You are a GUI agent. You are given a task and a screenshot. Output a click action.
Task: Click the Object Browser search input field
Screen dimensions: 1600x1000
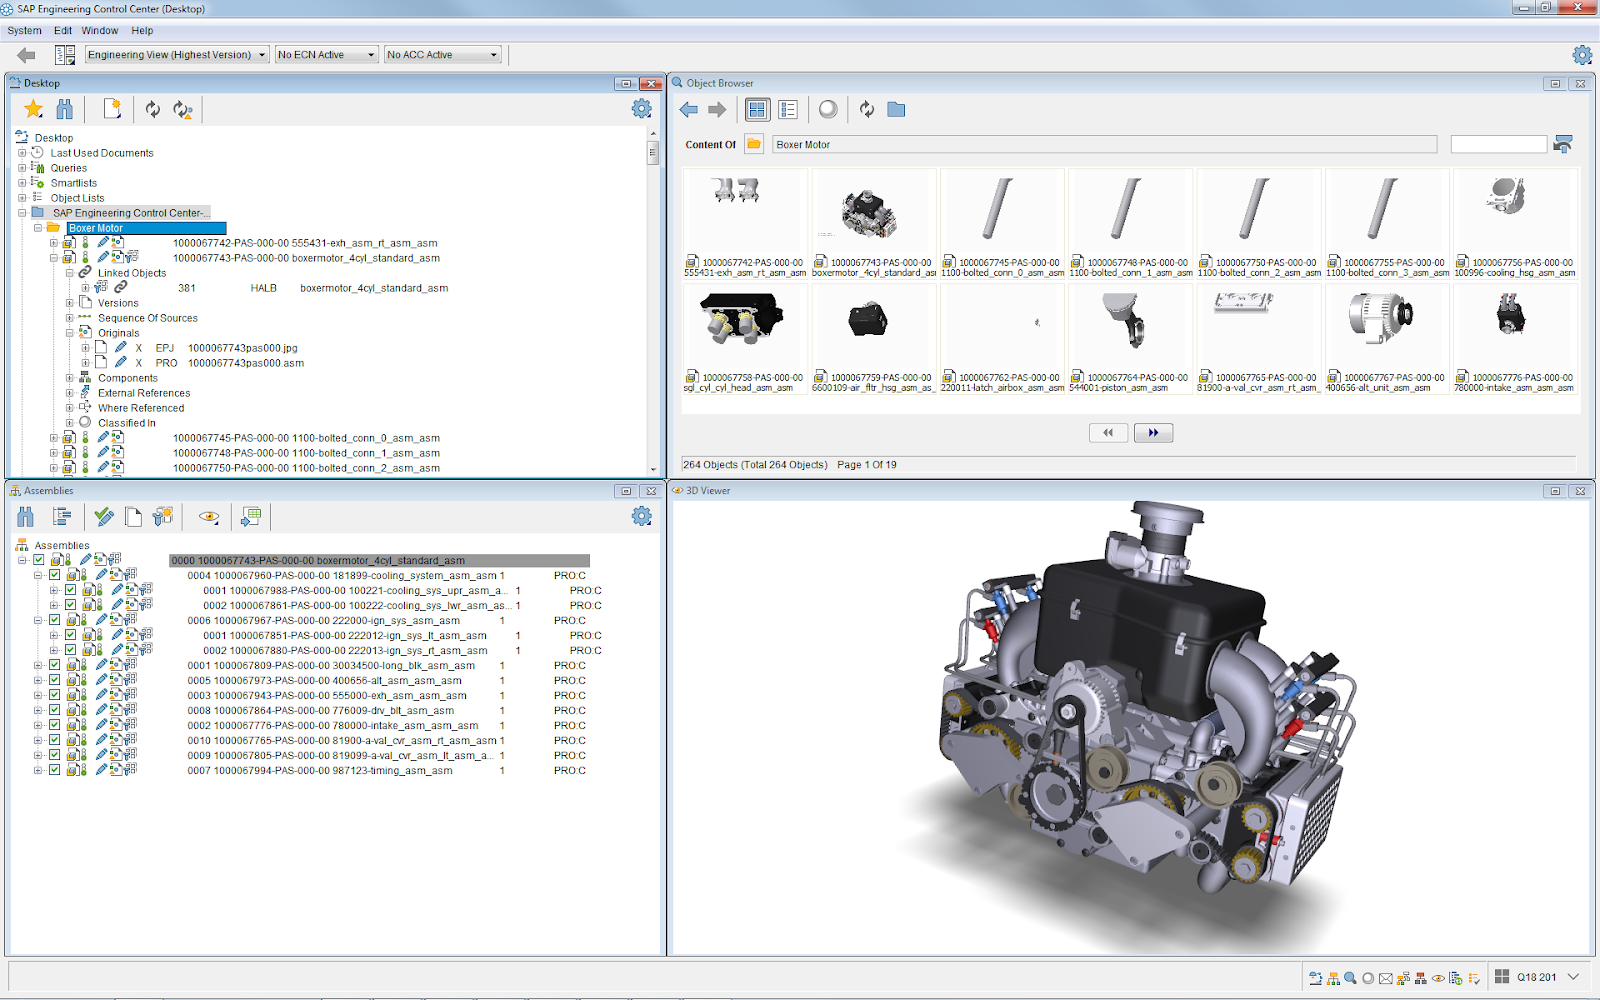click(1498, 144)
